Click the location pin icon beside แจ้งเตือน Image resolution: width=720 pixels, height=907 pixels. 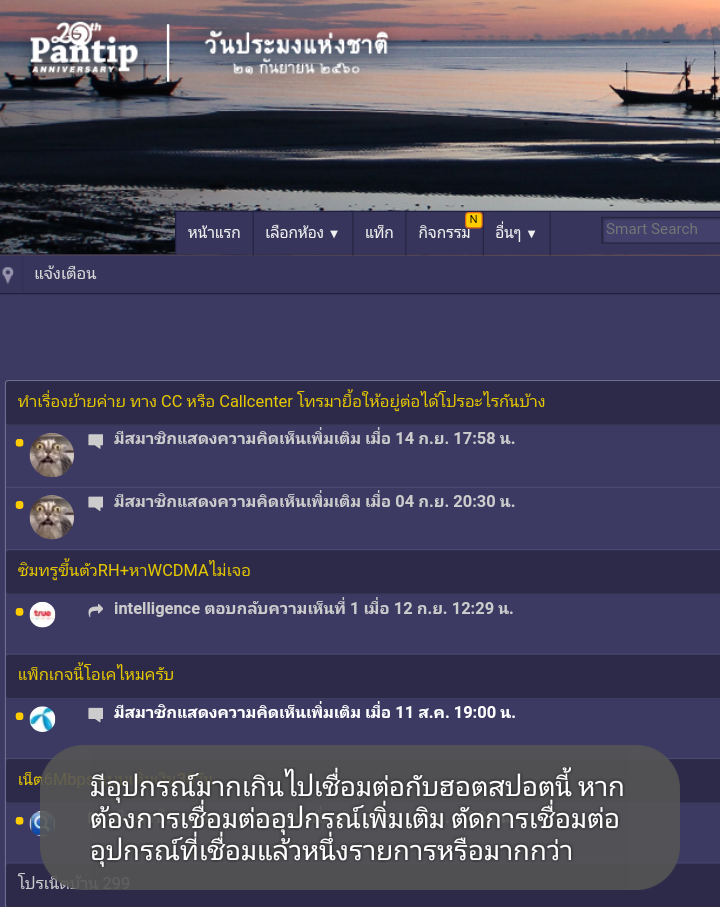pos(8,275)
